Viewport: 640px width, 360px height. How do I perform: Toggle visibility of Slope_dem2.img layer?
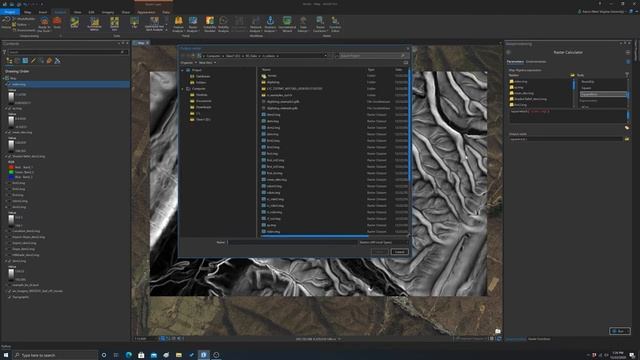[9, 249]
